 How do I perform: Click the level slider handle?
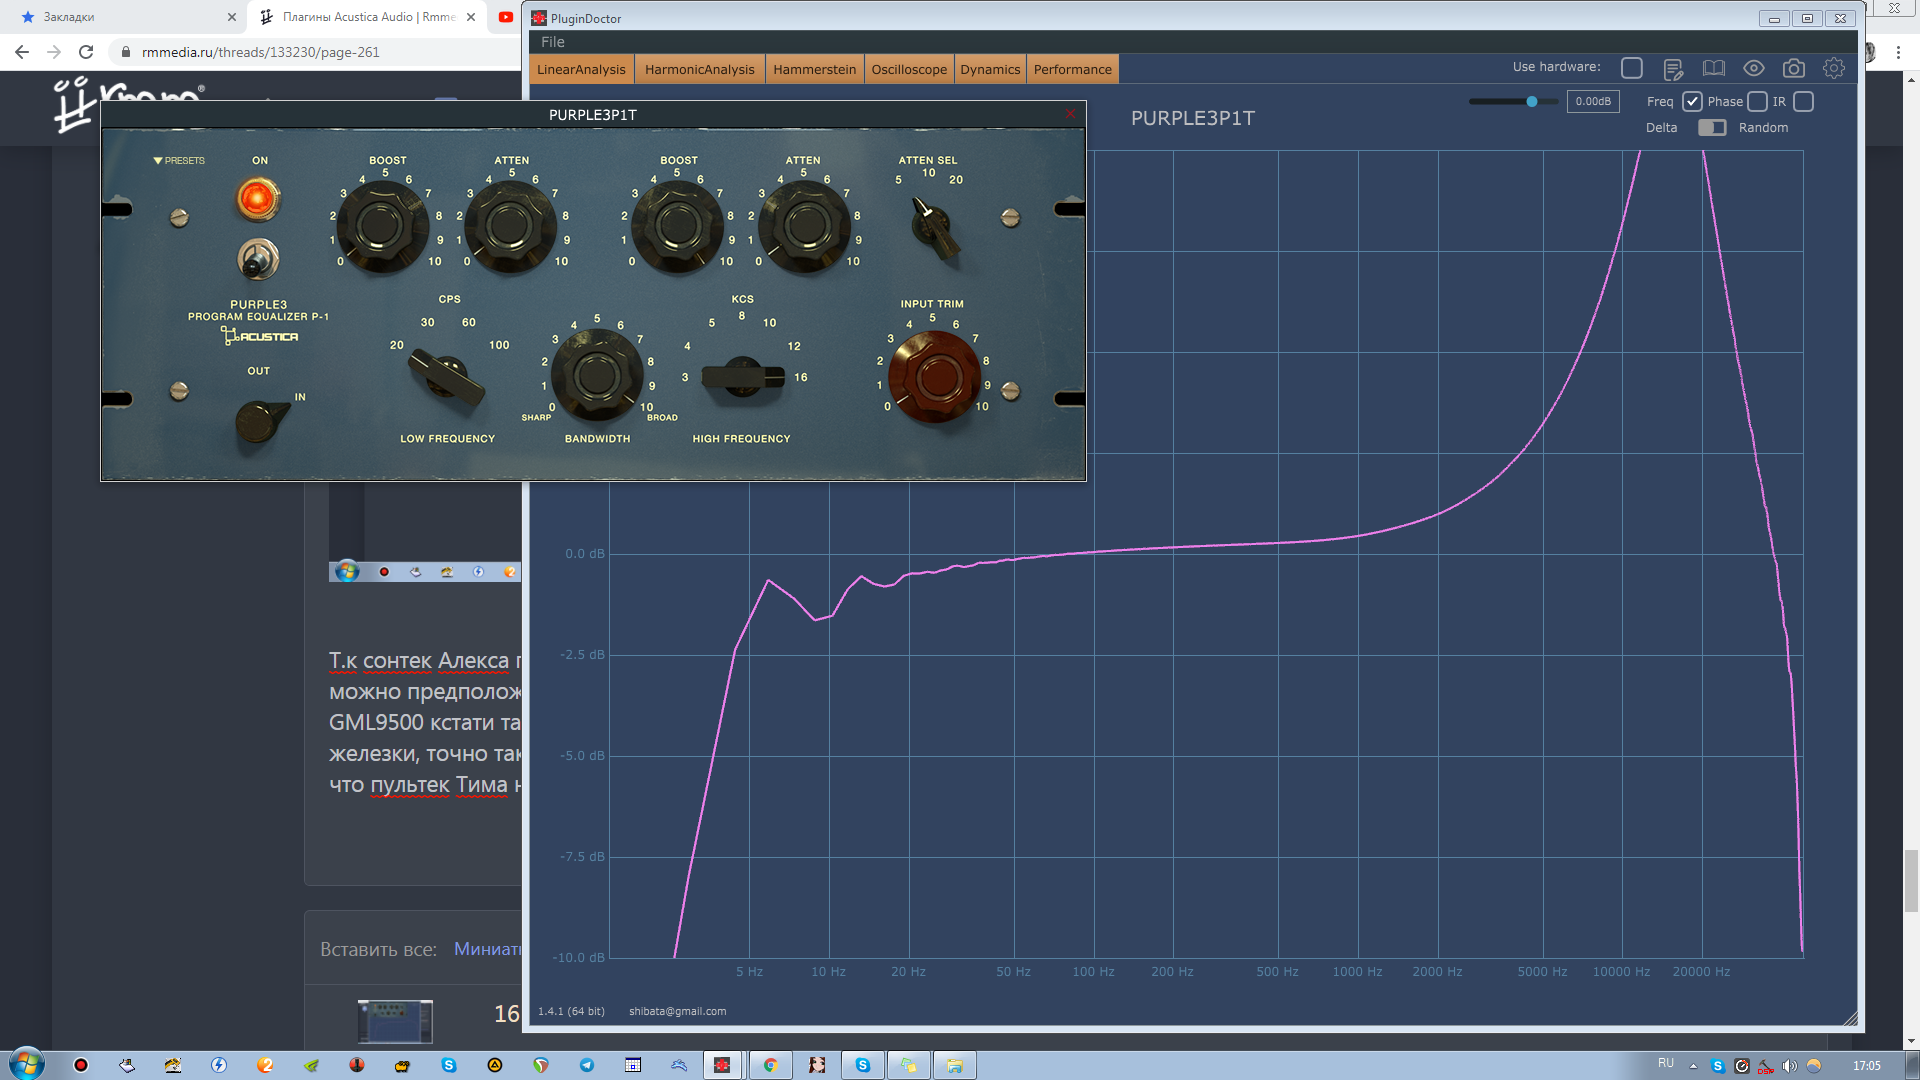[x=1531, y=102]
